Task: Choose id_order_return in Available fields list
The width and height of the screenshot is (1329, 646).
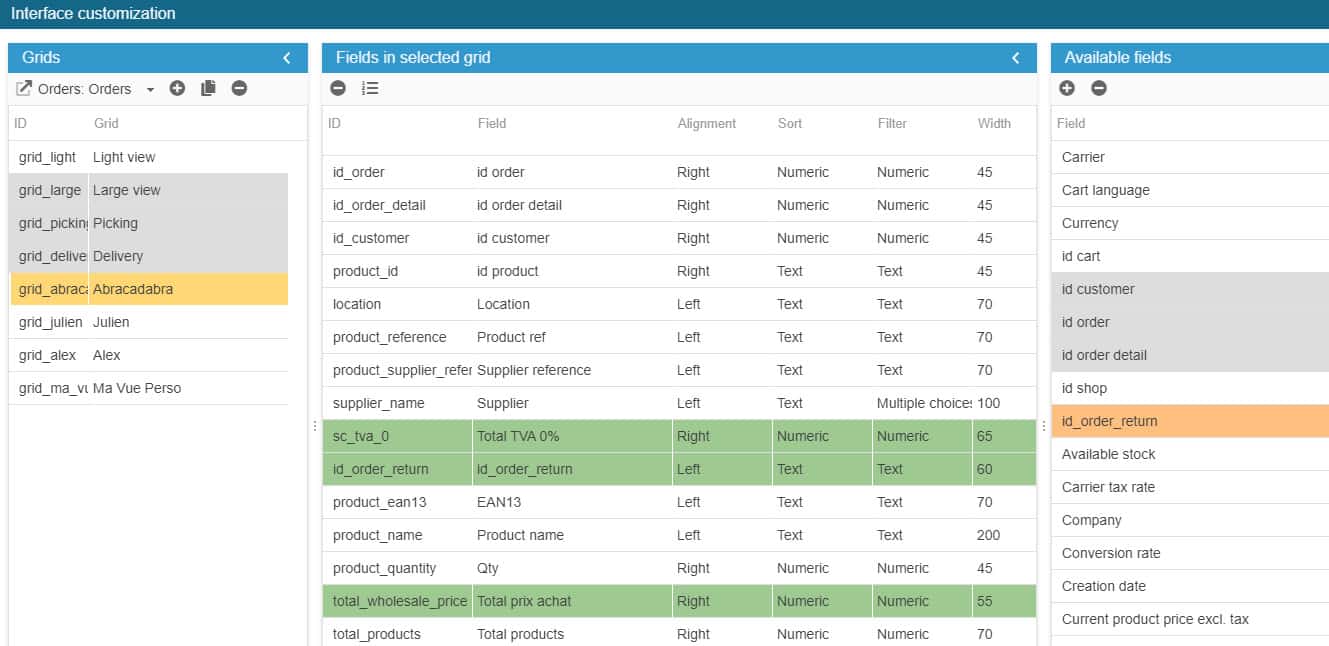Action: (x=1109, y=421)
